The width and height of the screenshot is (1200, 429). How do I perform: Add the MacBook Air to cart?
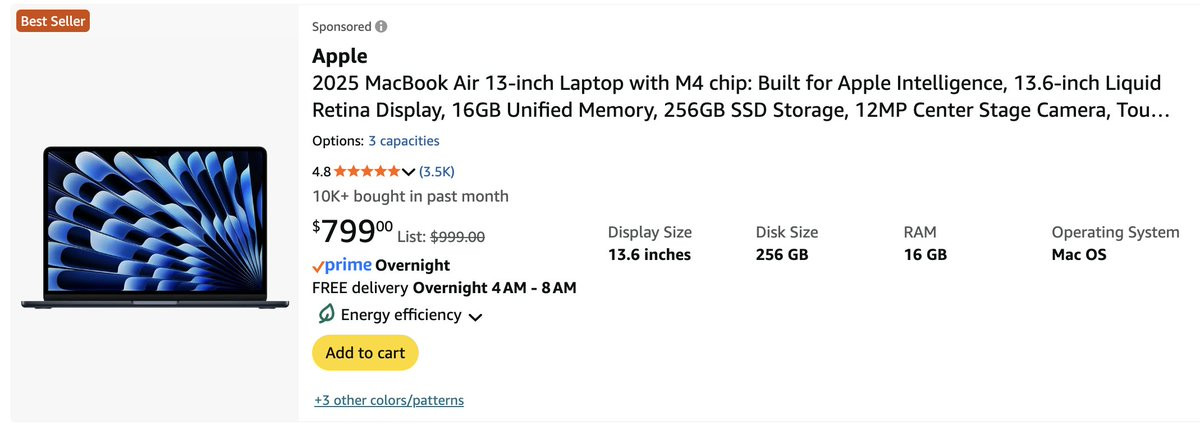[x=365, y=353]
